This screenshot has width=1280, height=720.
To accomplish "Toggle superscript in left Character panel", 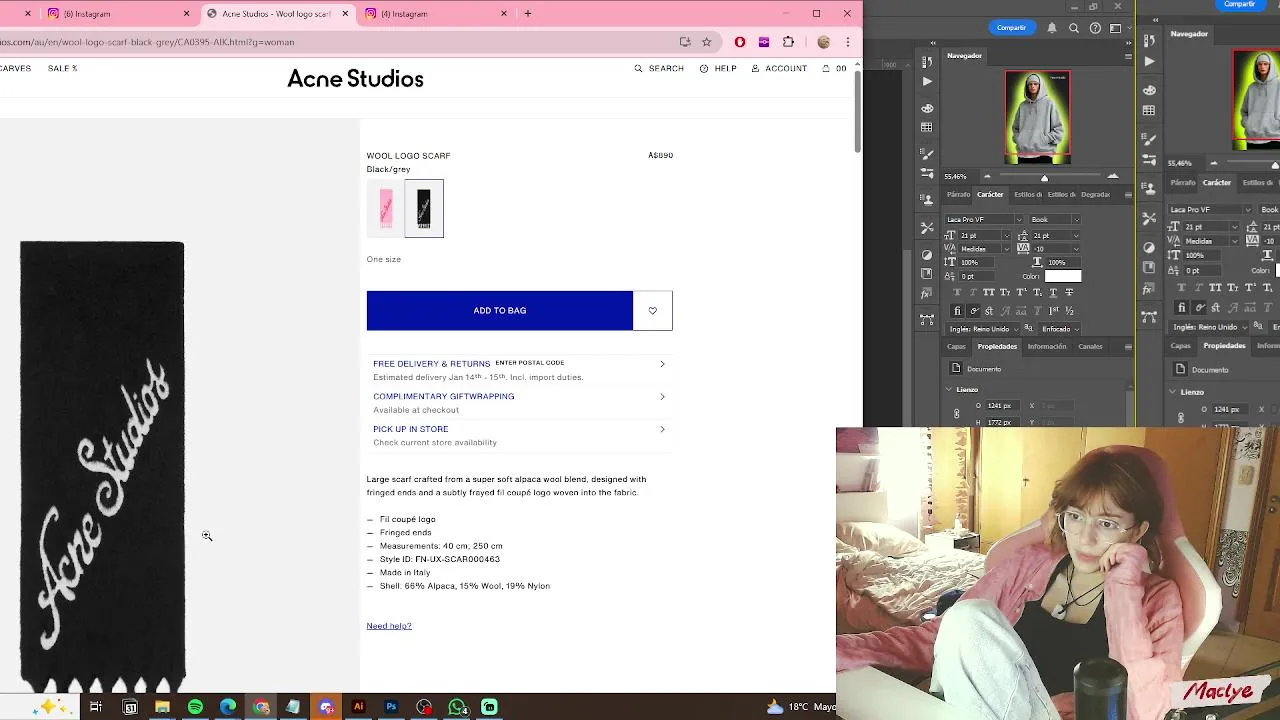I will tap(1021, 292).
